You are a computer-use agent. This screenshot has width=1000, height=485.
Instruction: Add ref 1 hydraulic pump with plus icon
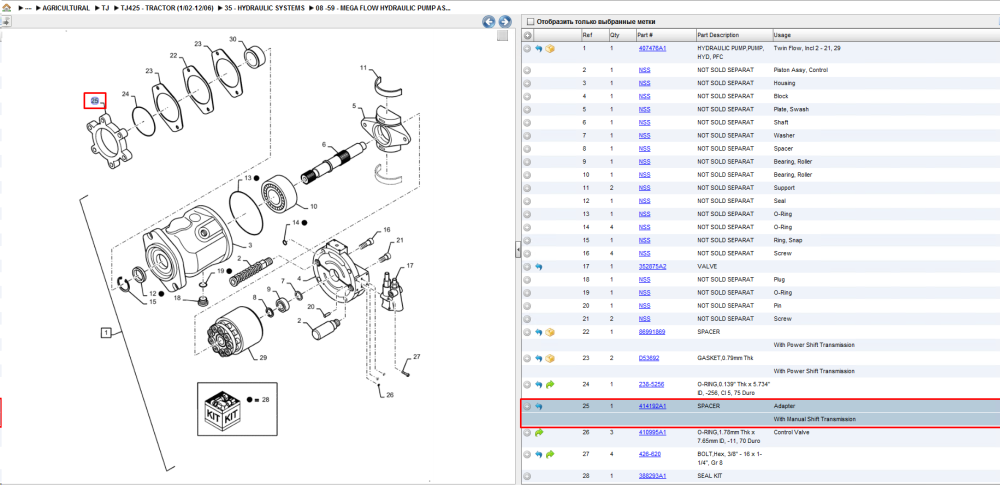[527, 48]
